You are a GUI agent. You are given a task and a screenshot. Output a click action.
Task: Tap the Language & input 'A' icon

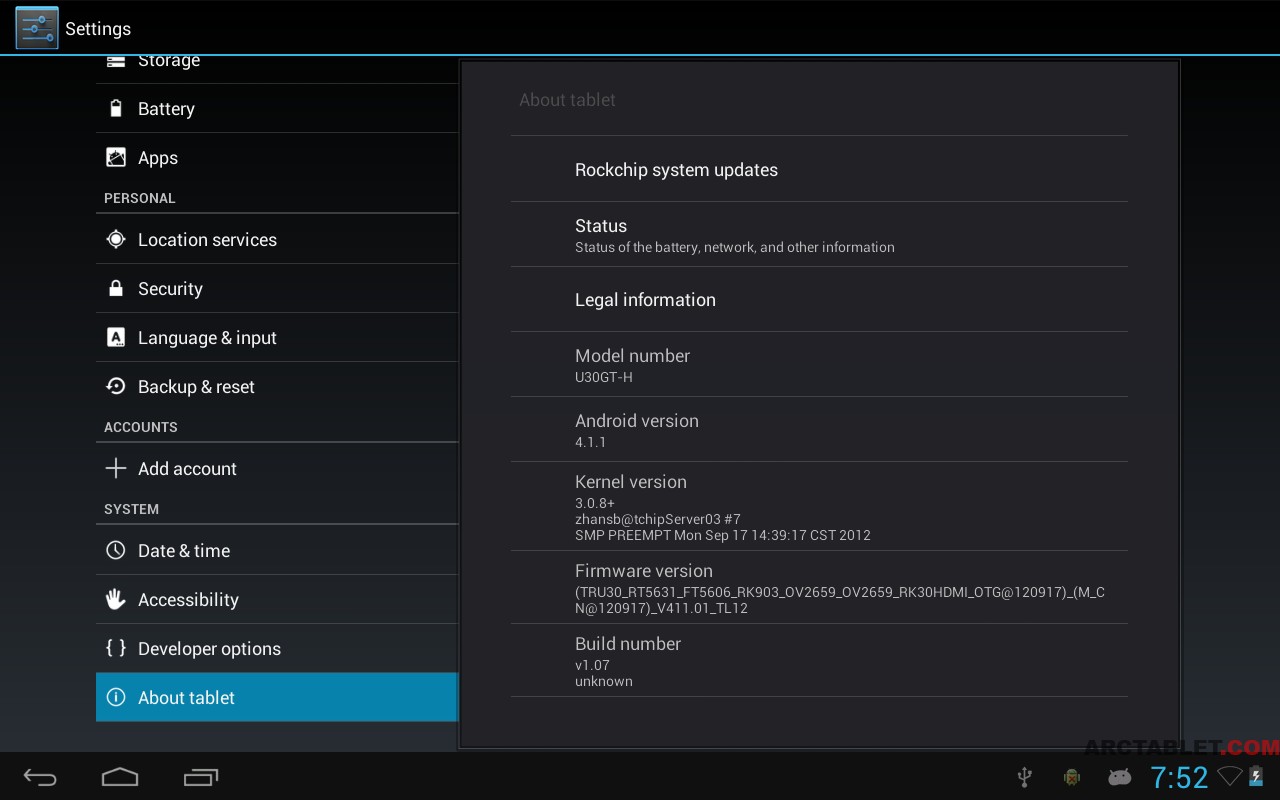pyautogui.click(x=116, y=337)
